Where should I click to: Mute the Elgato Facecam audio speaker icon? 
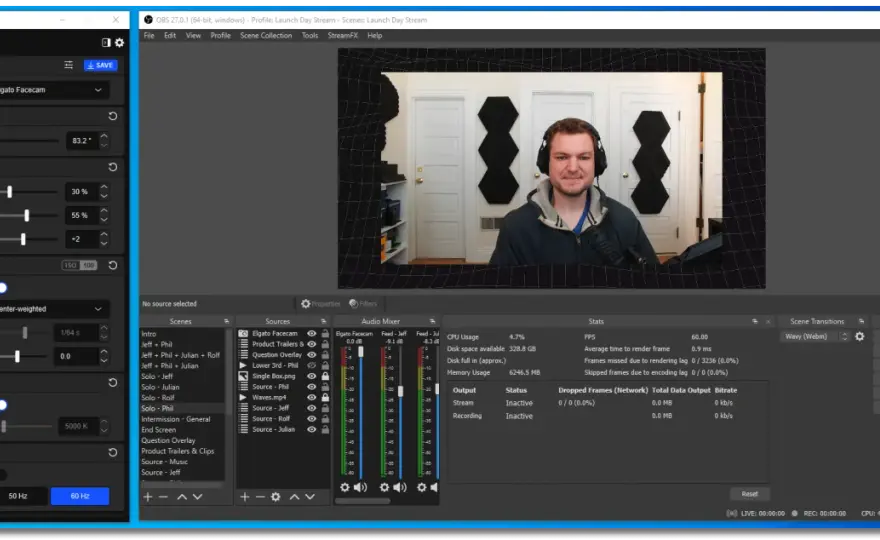[x=360, y=487]
